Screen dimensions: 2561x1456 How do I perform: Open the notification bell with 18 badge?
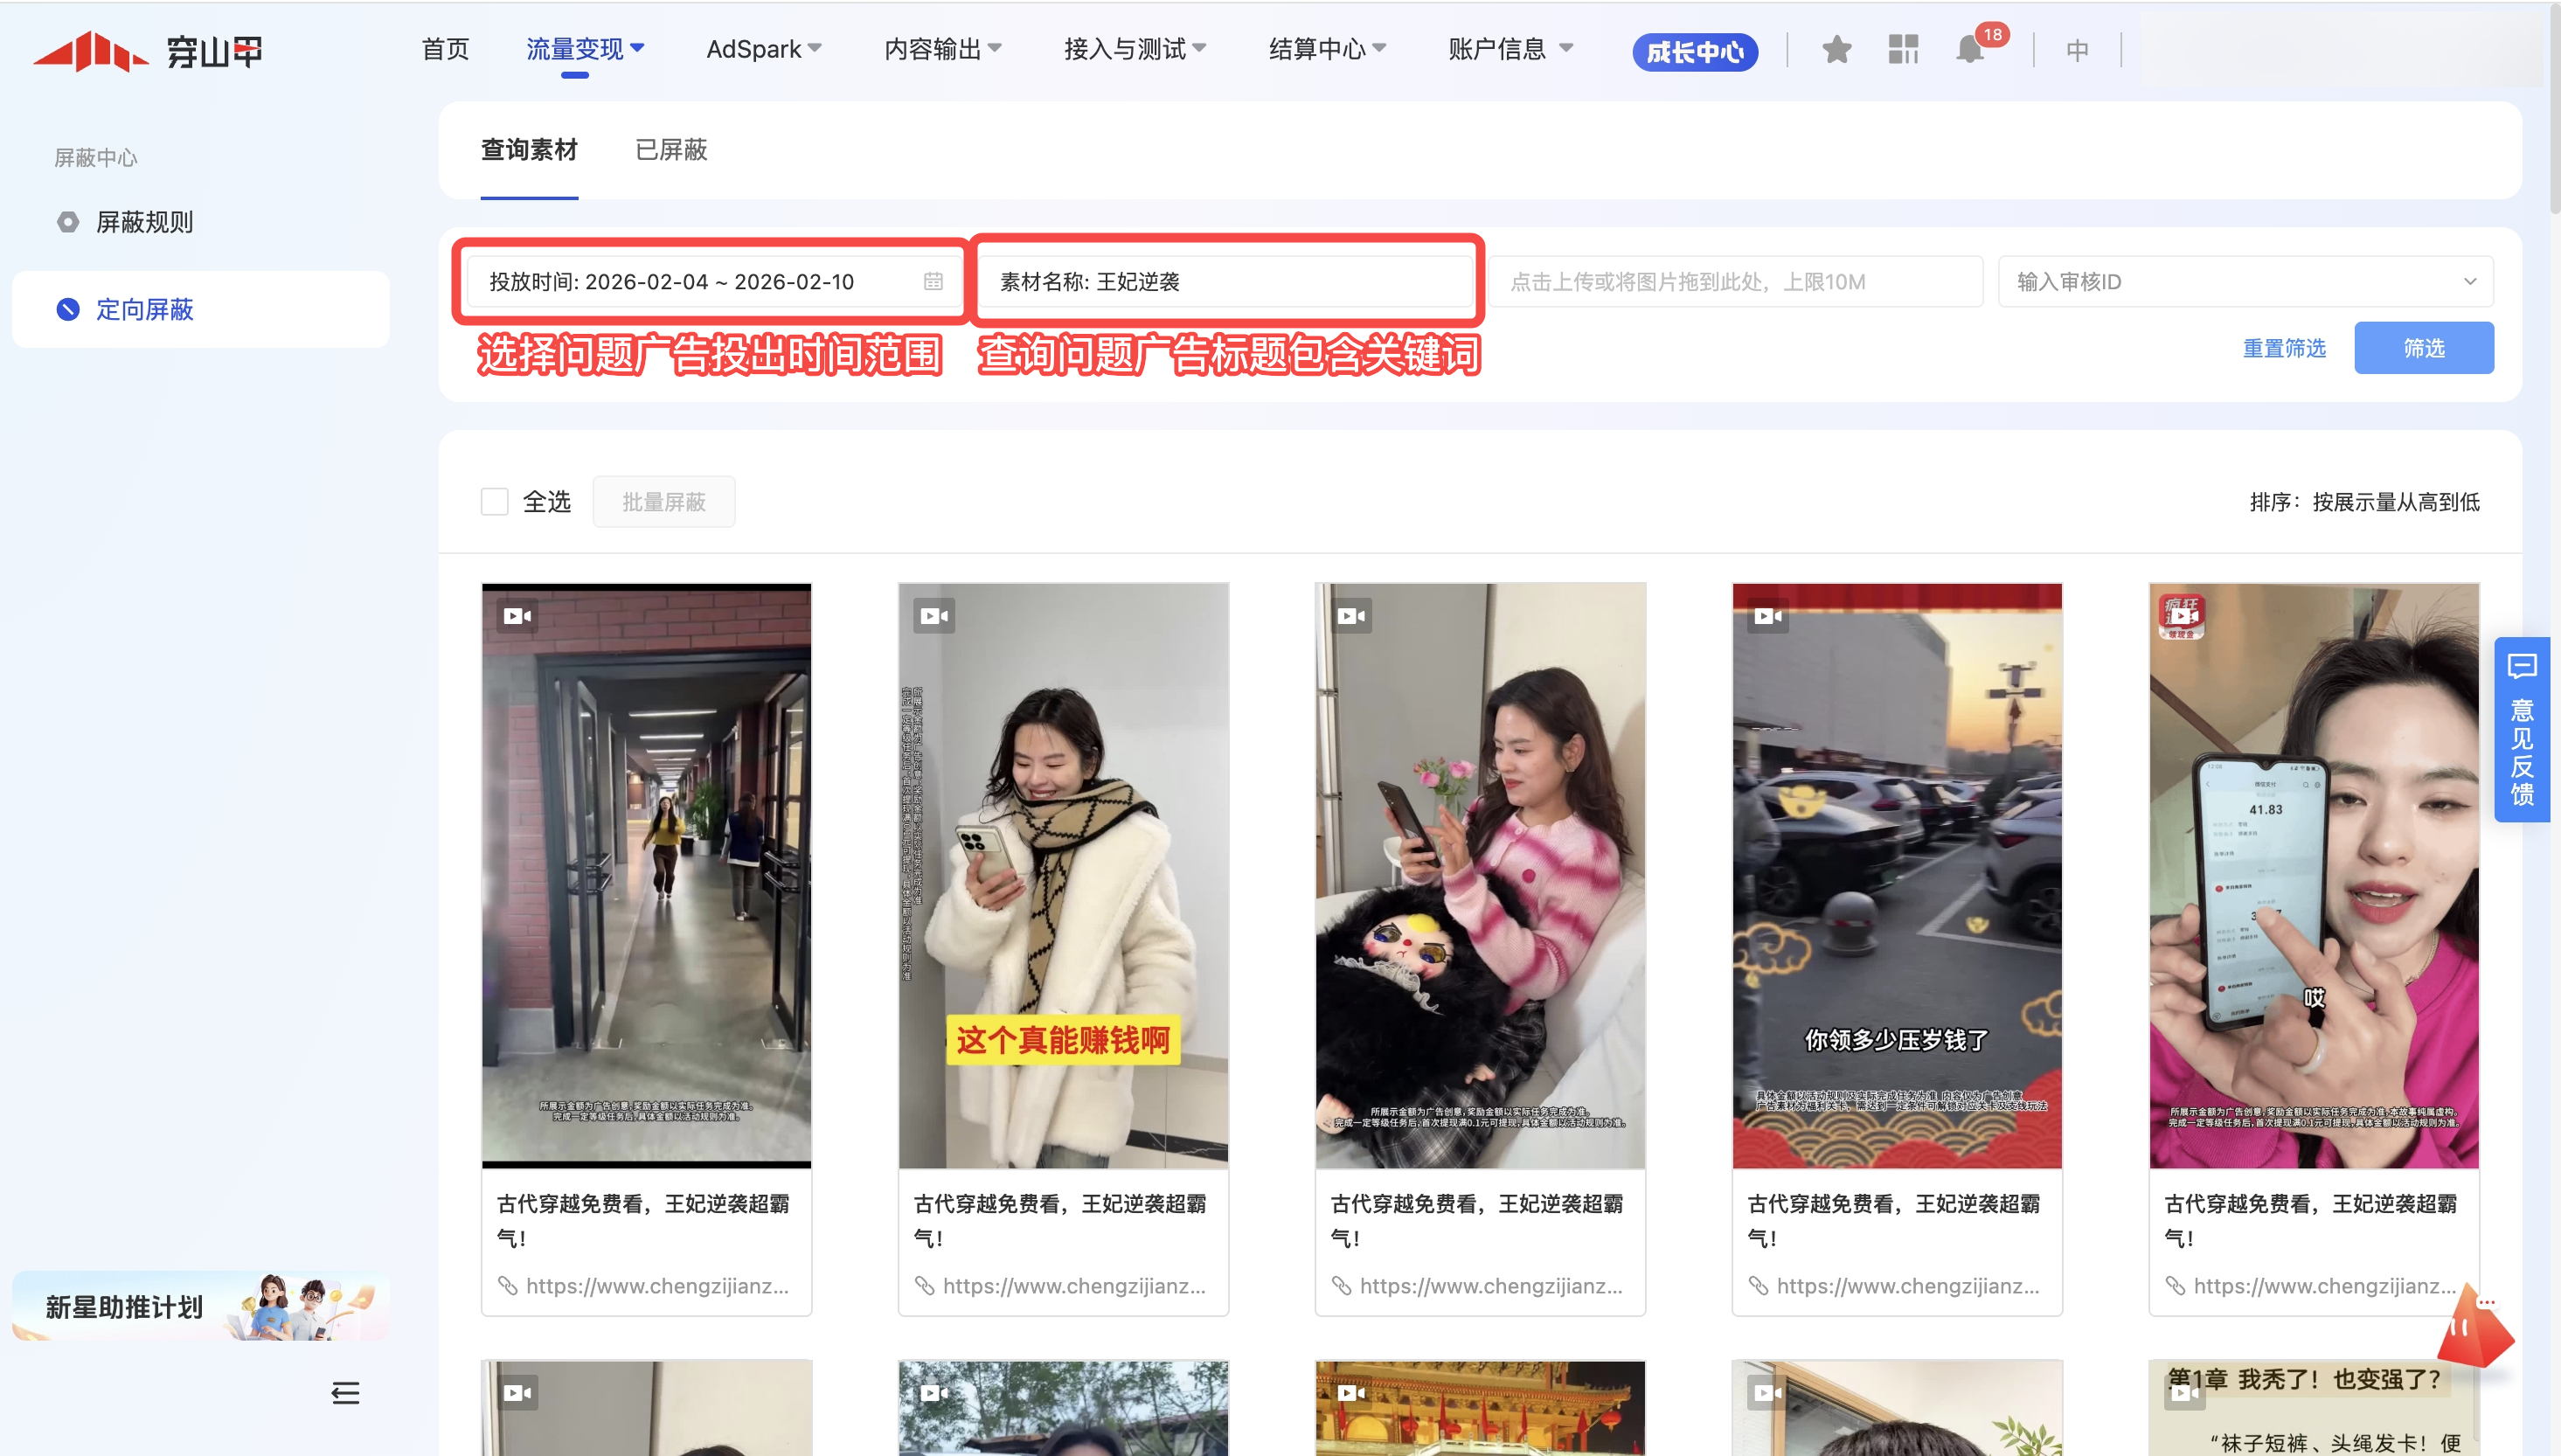1970,49
